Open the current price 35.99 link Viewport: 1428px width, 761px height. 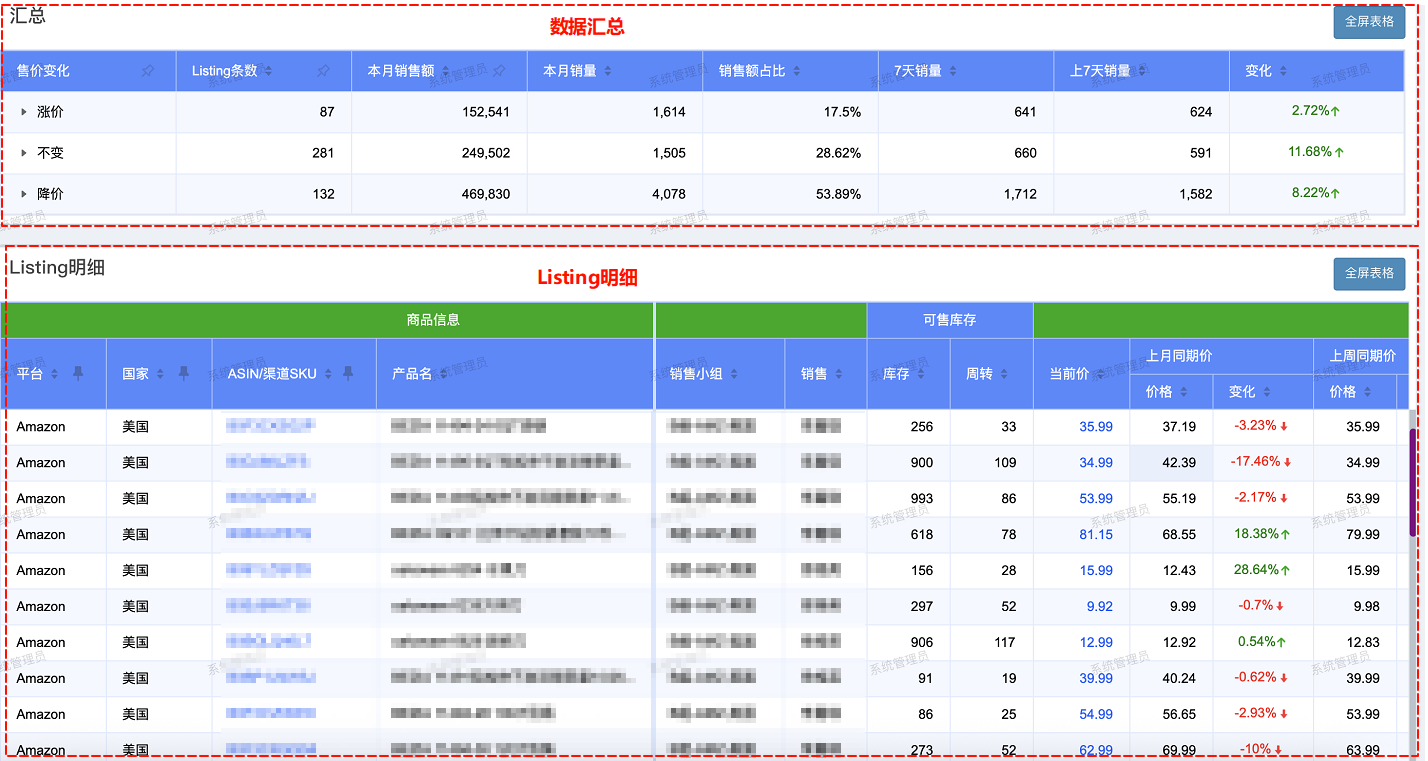1095,427
